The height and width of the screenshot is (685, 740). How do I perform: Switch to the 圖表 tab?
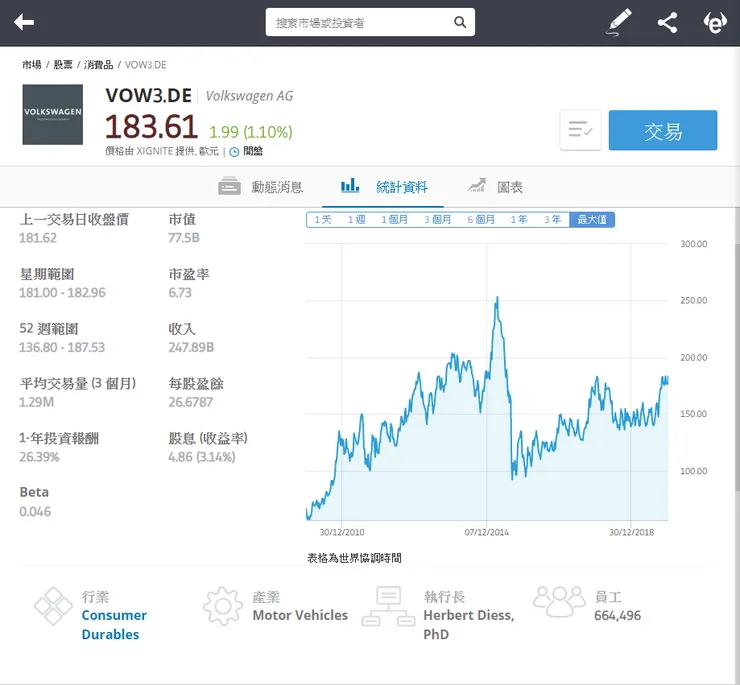pyautogui.click(x=495, y=187)
